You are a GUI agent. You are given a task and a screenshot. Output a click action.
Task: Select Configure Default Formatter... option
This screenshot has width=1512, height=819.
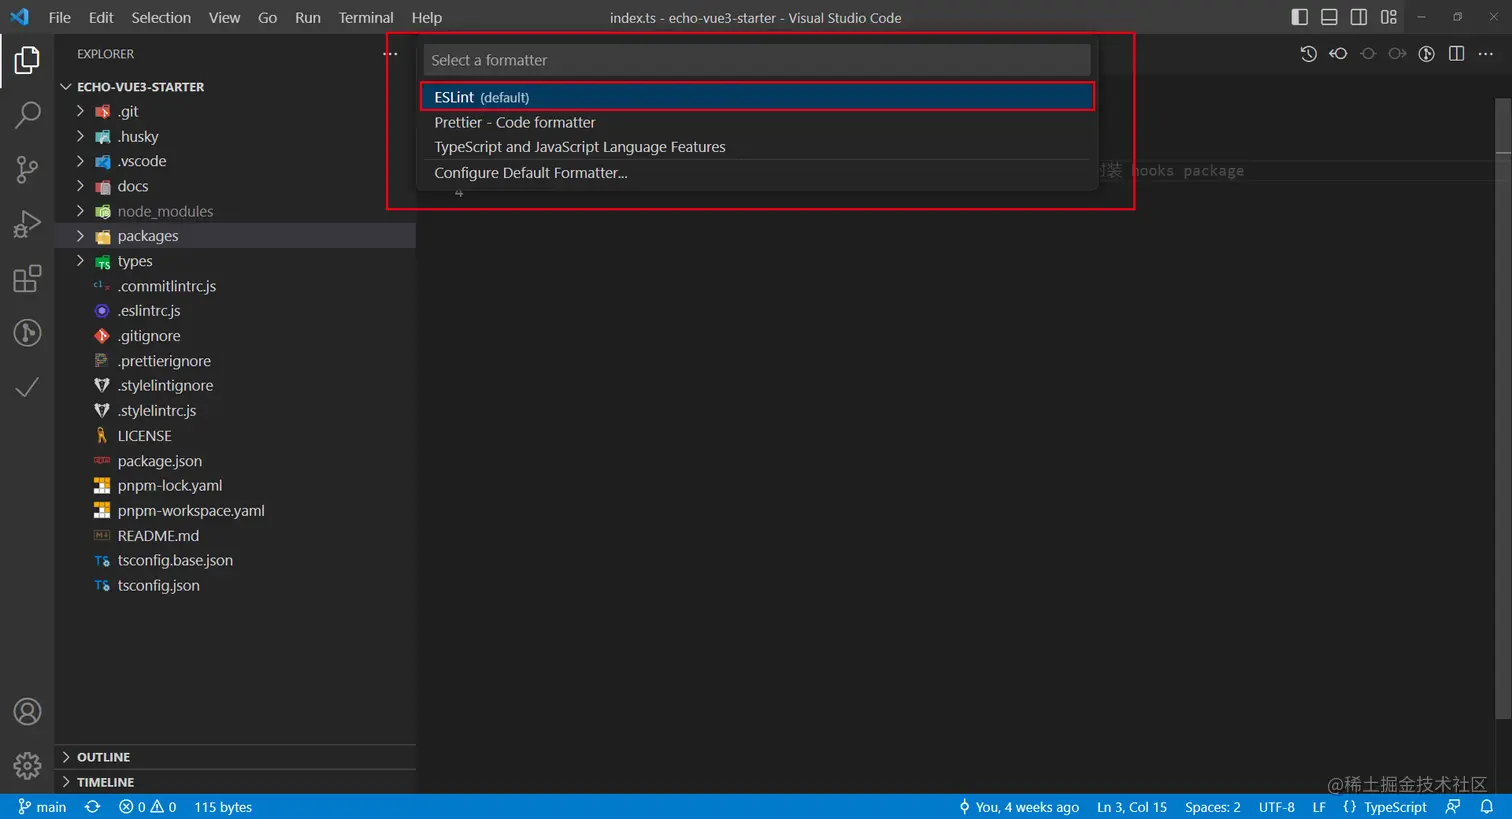pos(757,173)
